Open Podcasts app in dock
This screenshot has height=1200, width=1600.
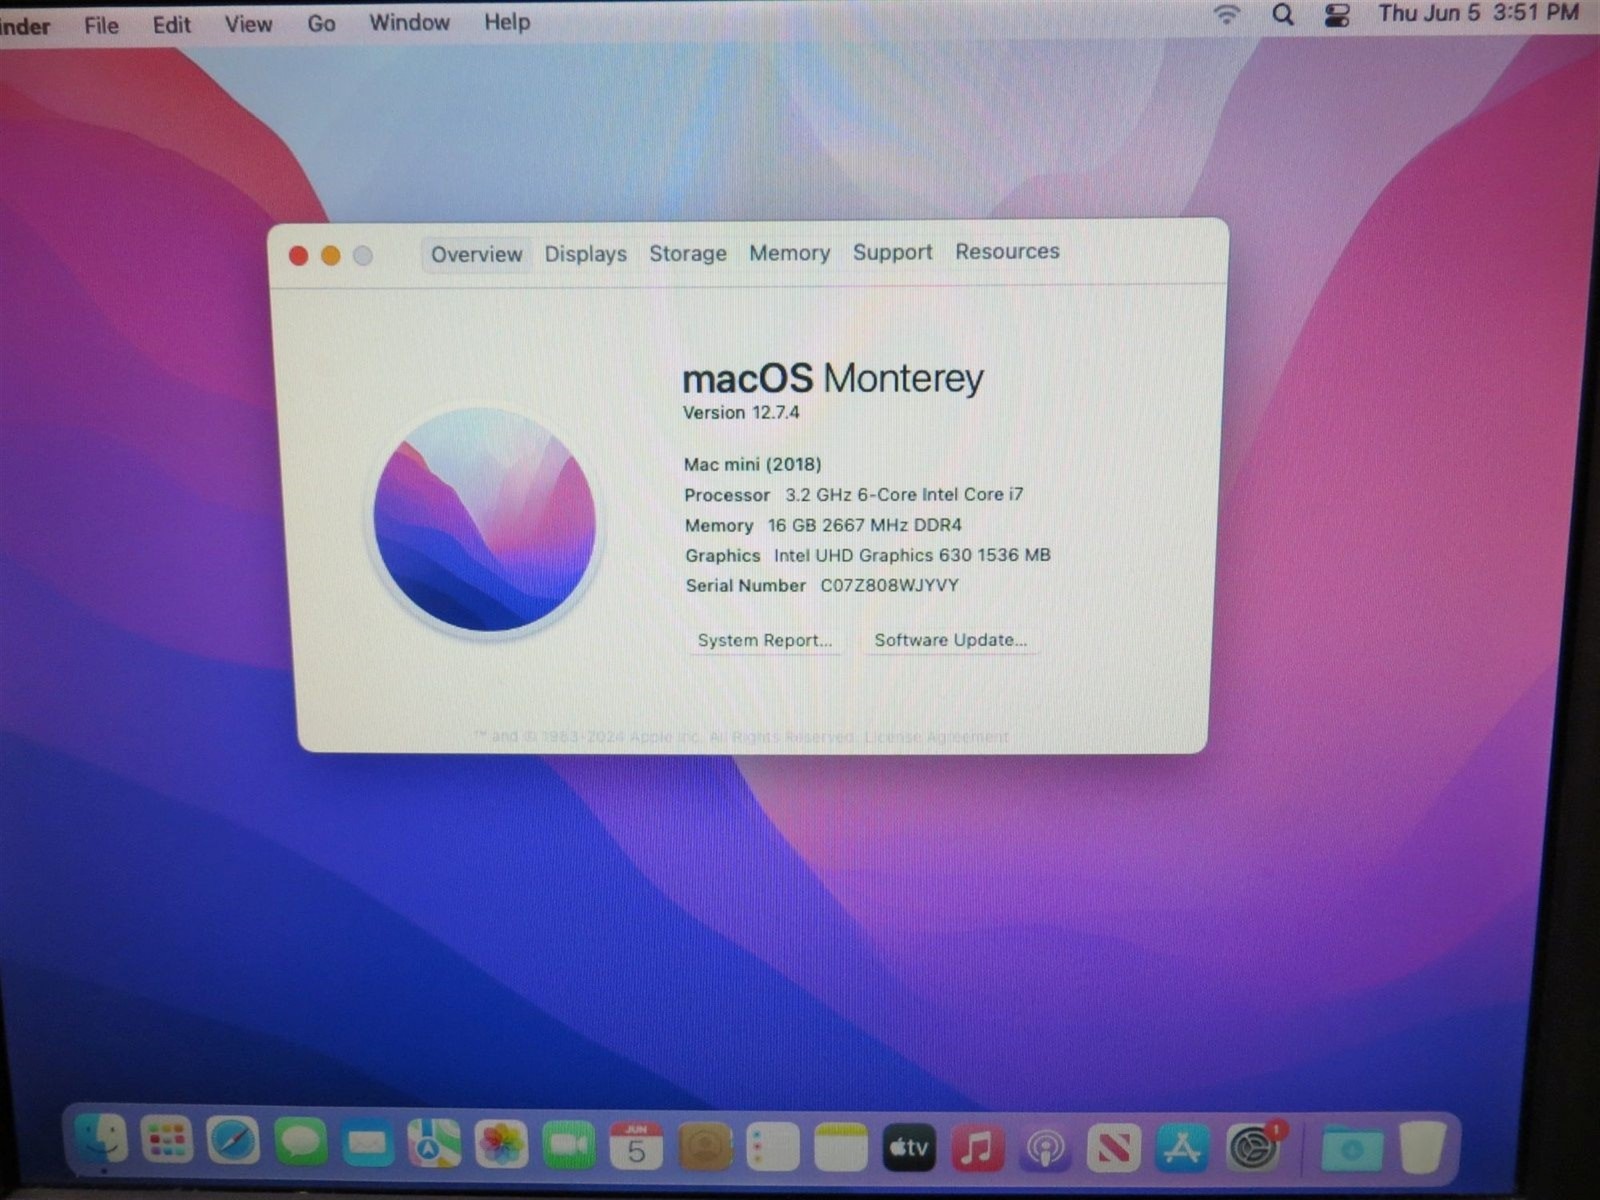(x=1045, y=1148)
